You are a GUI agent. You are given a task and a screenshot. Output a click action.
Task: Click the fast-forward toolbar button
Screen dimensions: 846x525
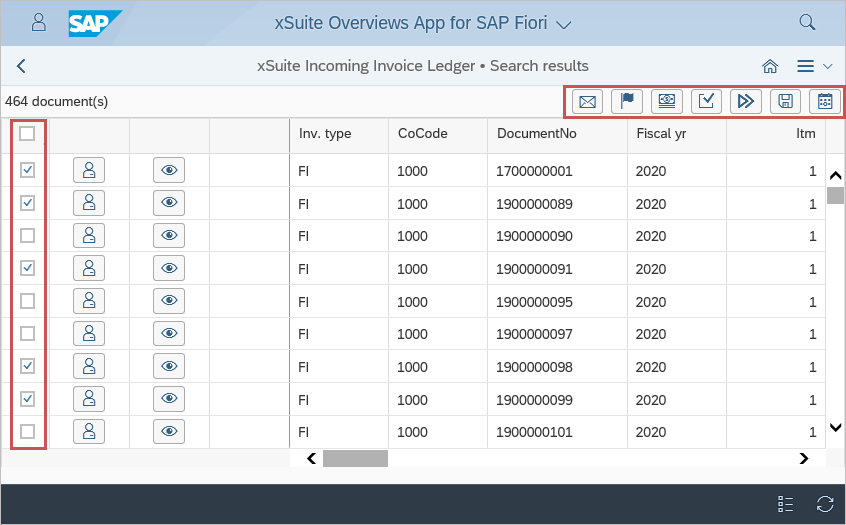click(746, 101)
